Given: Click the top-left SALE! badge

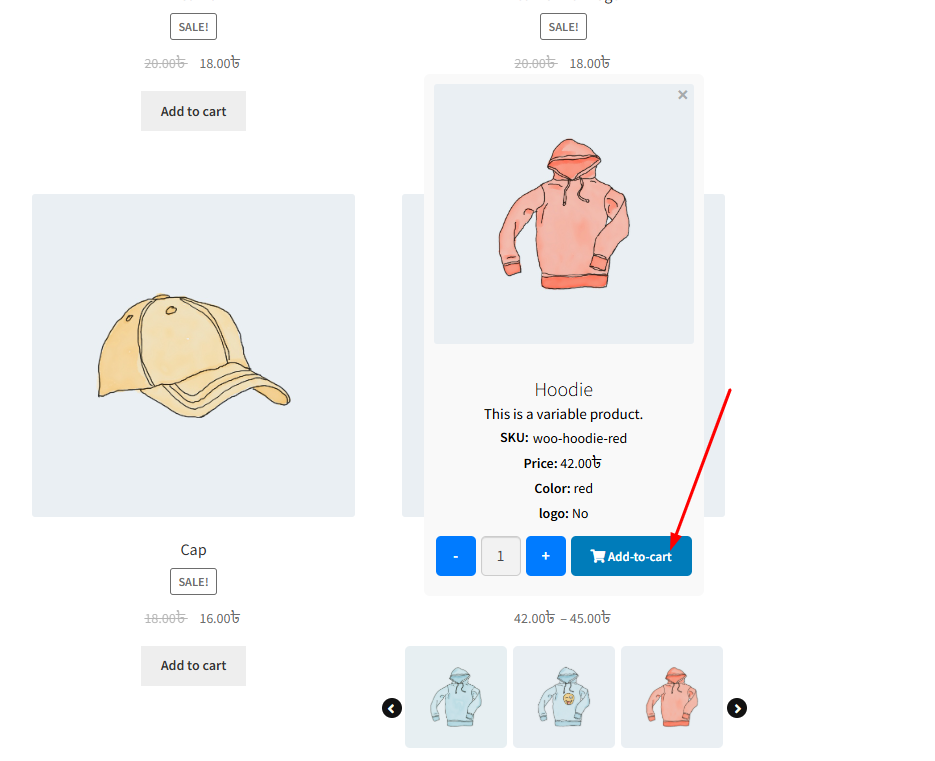Looking at the screenshot, I should [x=193, y=27].
